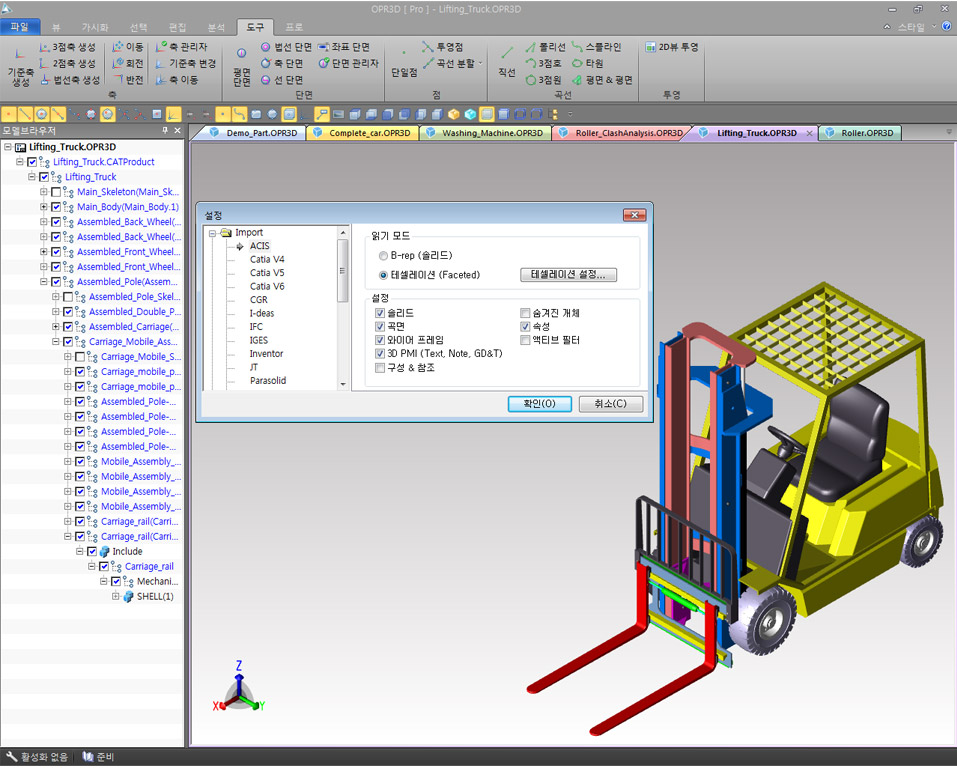The image size is (957, 770).
Task: Uncheck the 와이어 프레임 checkbox
Action: (380, 340)
